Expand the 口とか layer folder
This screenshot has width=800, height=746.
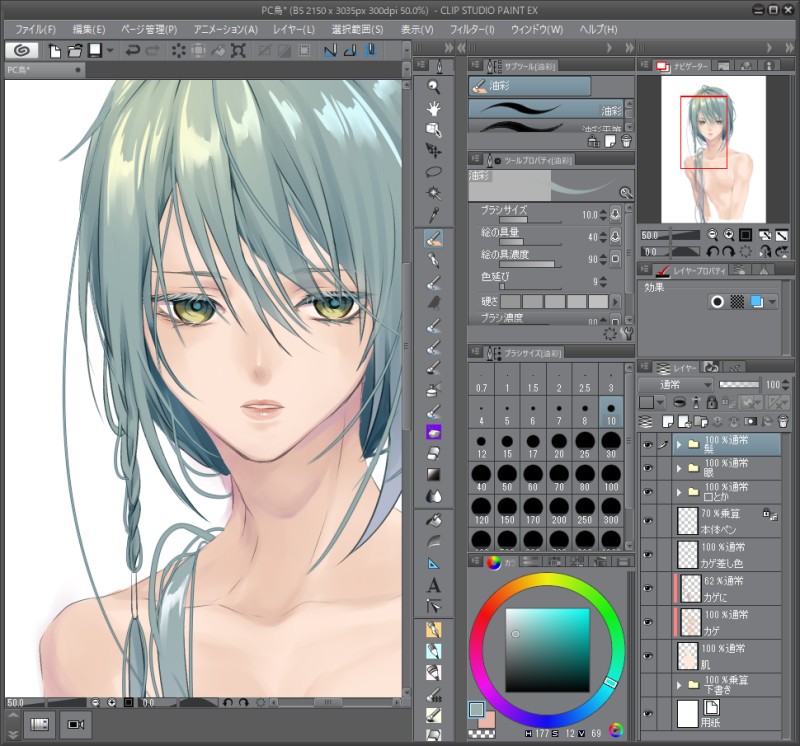pos(679,492)
